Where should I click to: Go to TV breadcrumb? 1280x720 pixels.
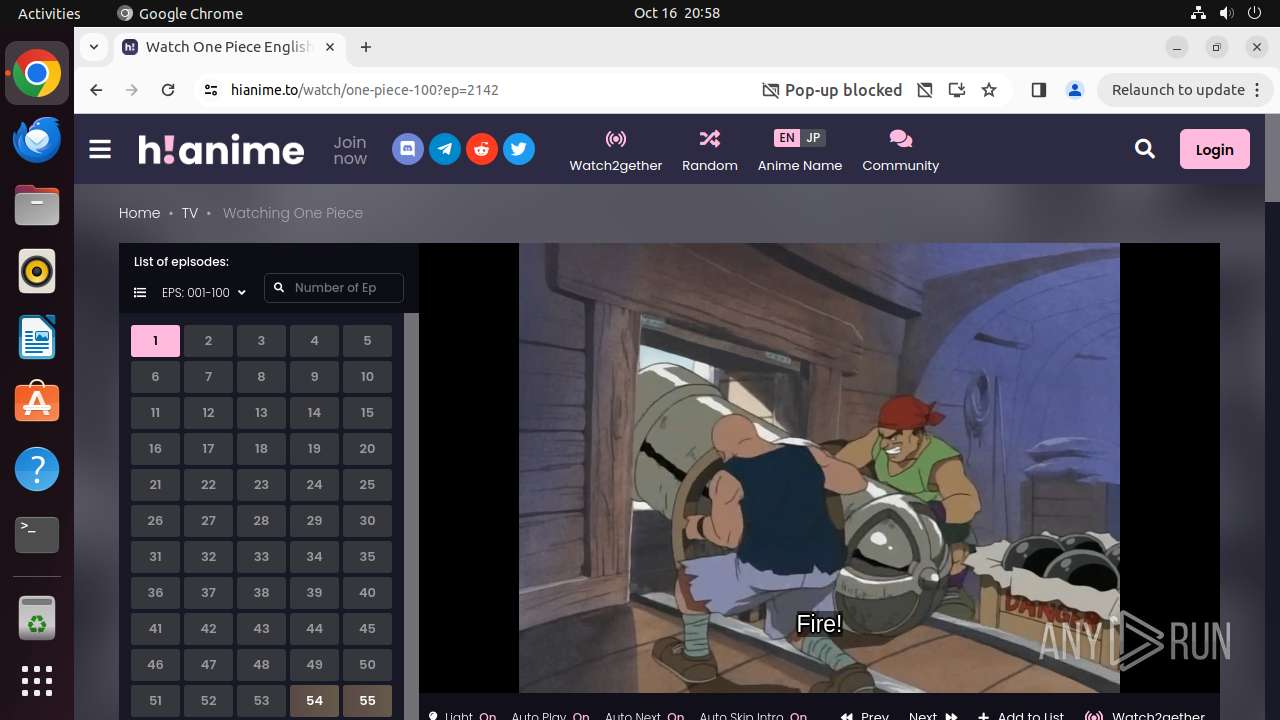coord(190,213)
